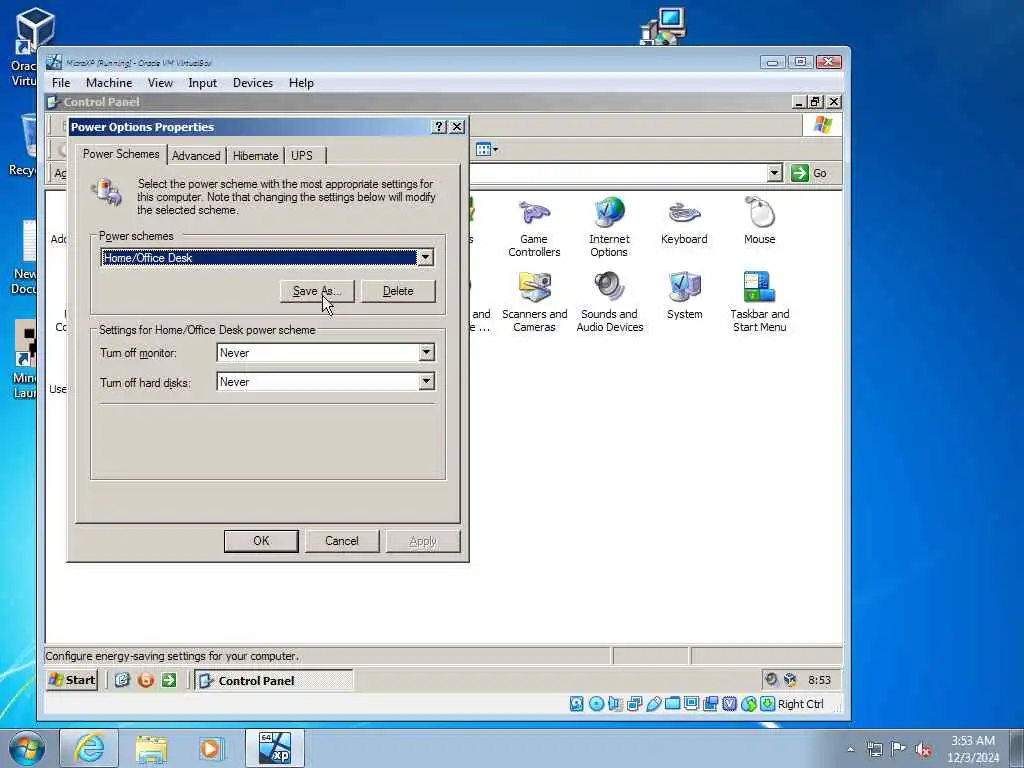This screenshot has width=1024, height=768.
Task: Open Windows Media Player from host taskbar
Action: (212, 748)
